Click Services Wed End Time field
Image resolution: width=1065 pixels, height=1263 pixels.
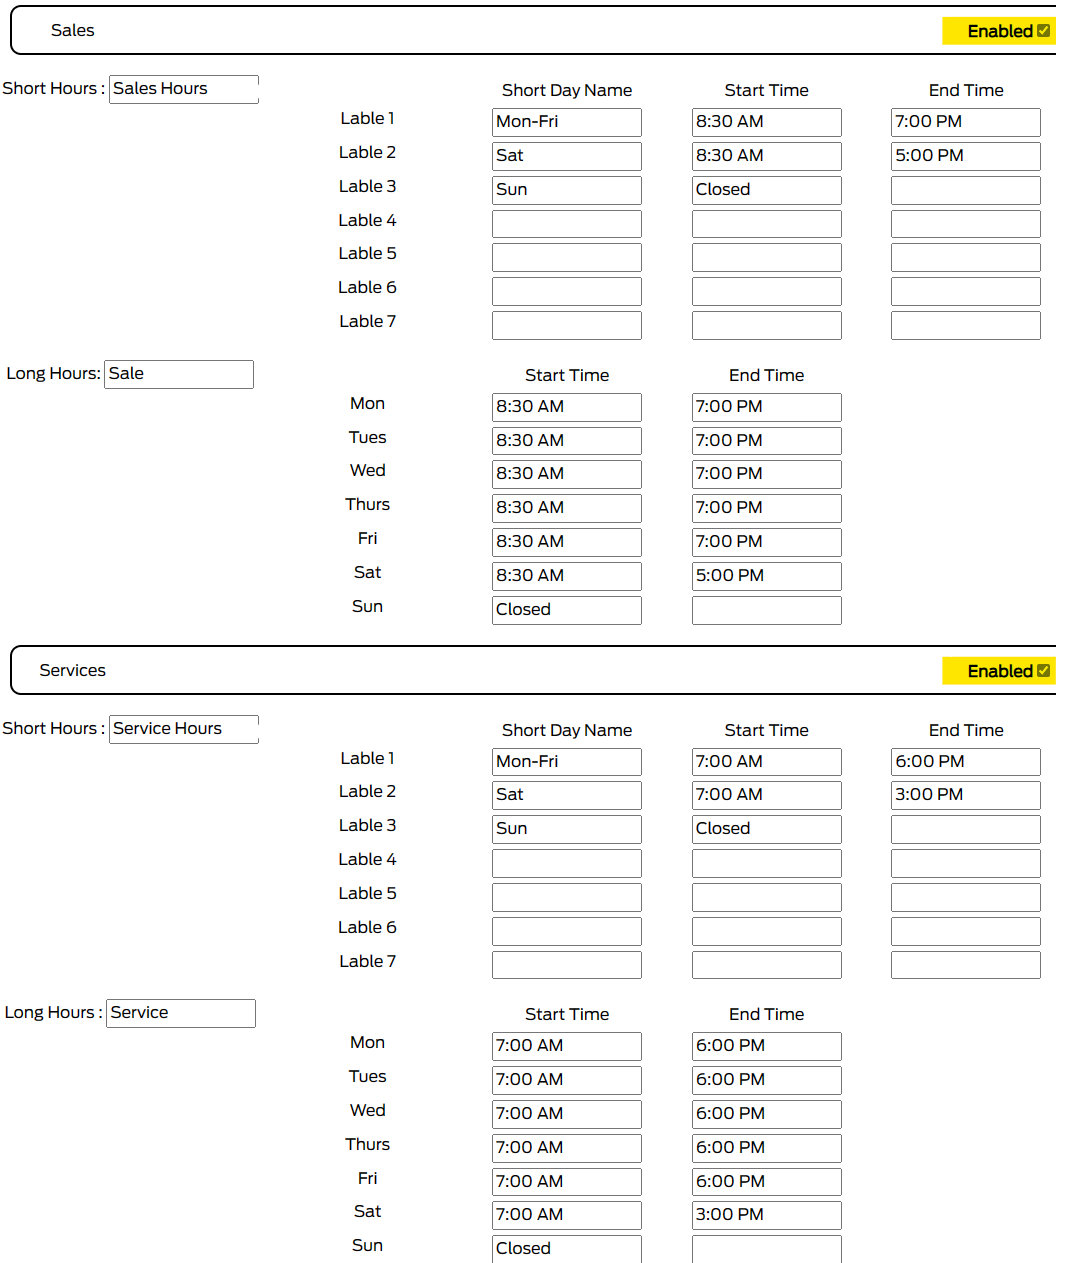point(767,1114)
